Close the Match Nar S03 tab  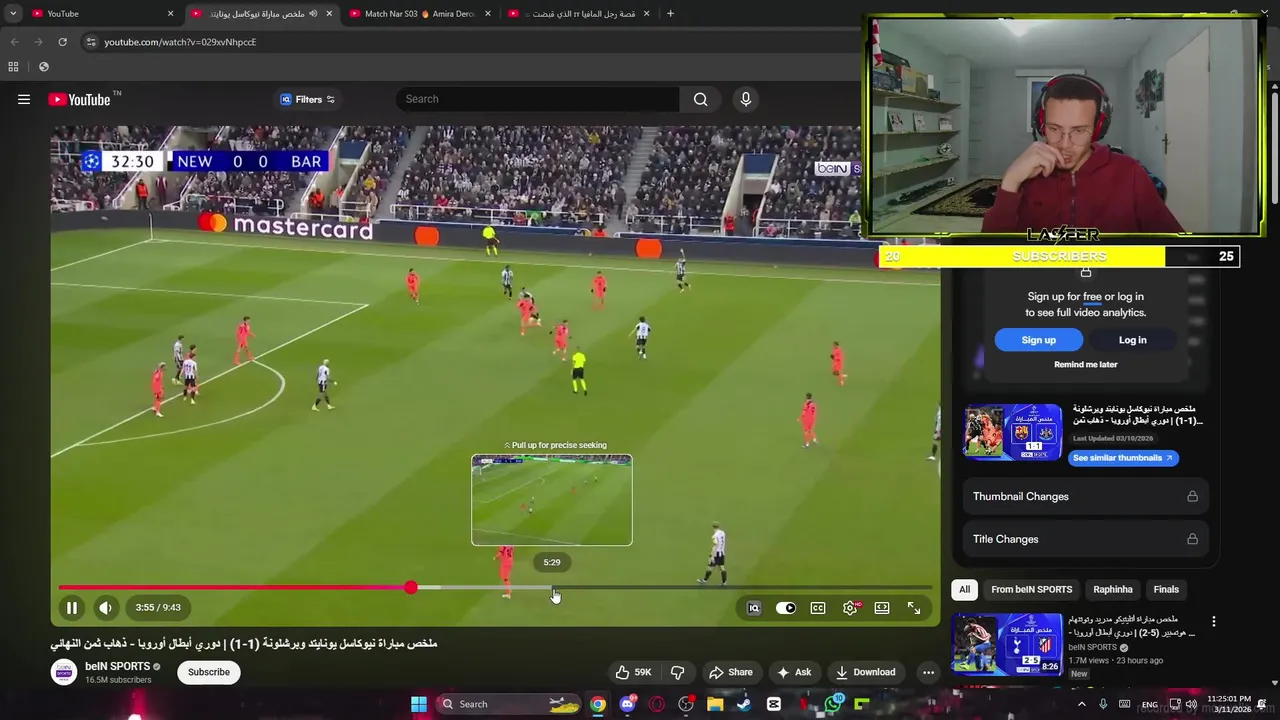pos(487,13)
